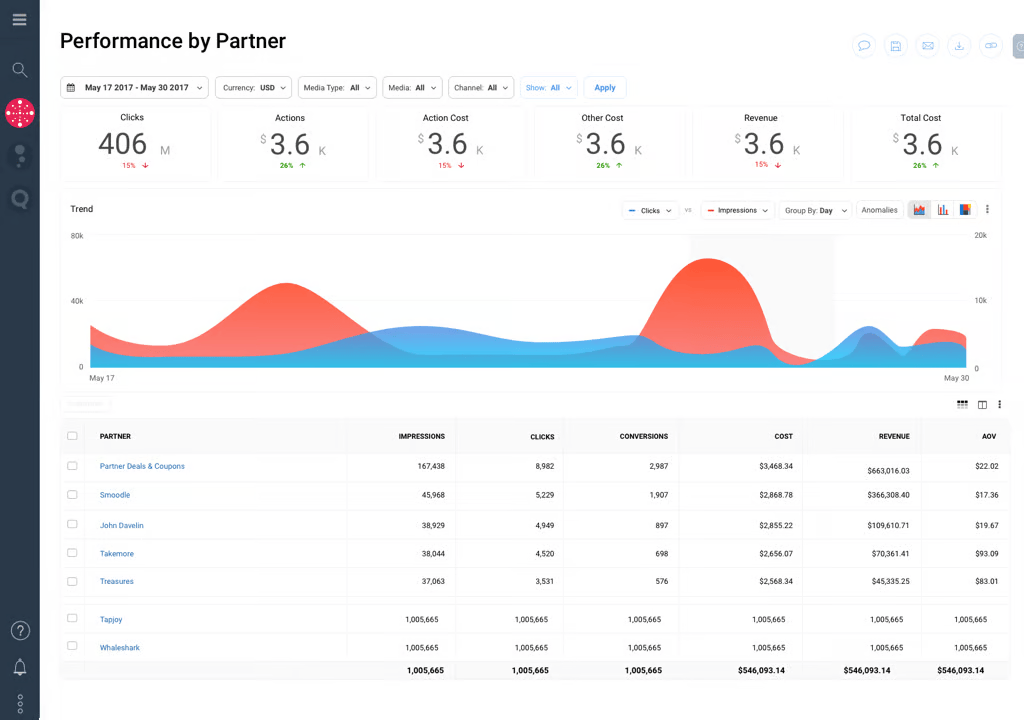The image size is (1024, 720).
Task: Open the Treasures partner link
Action: (116, 581)
